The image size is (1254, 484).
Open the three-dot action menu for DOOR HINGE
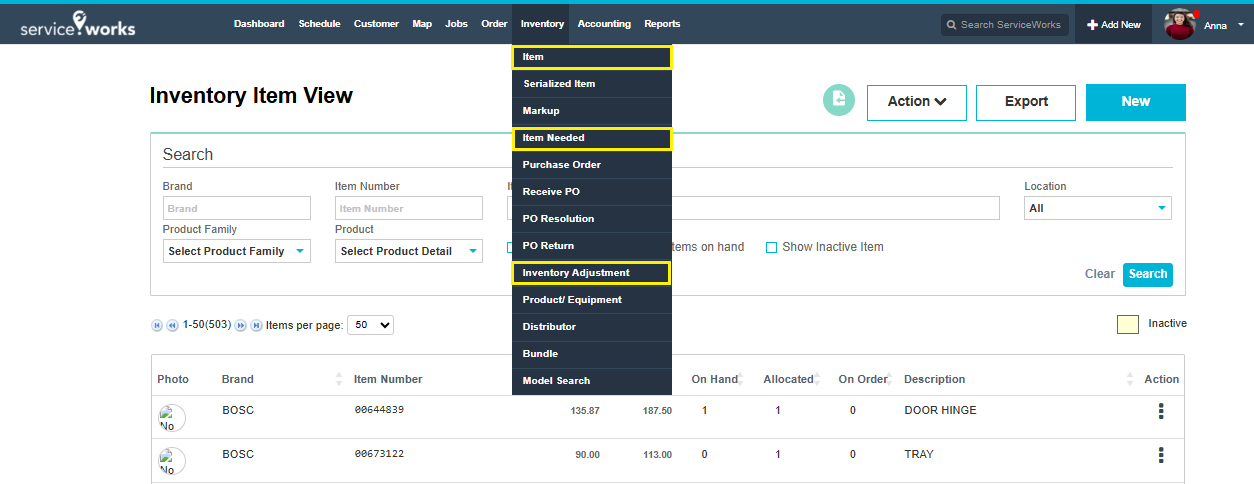(x=1161, y=411)
